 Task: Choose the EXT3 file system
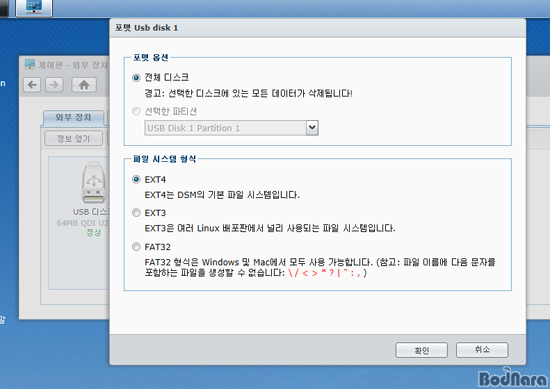(136, 213)
